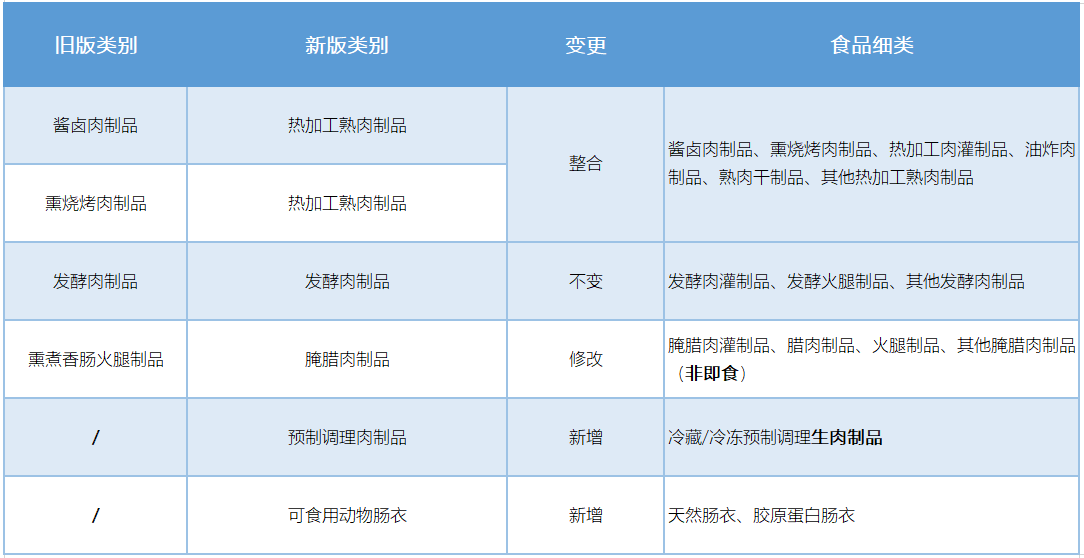Select the 食品细类 column header
The height and width of the screenshot is (558, 1084).
(872, 46)
